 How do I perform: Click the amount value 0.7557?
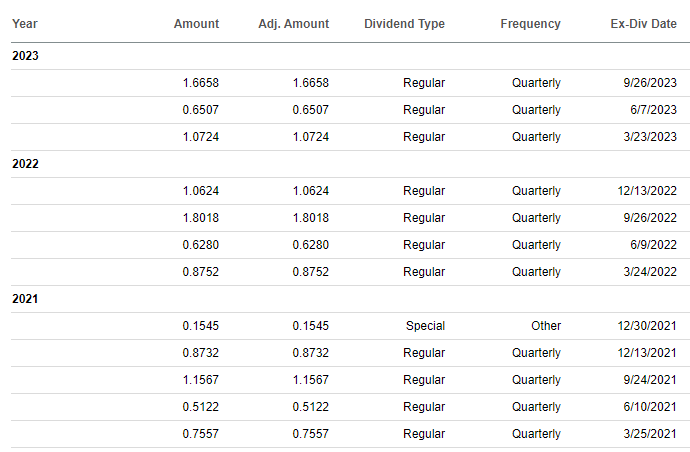coord(201,434)
